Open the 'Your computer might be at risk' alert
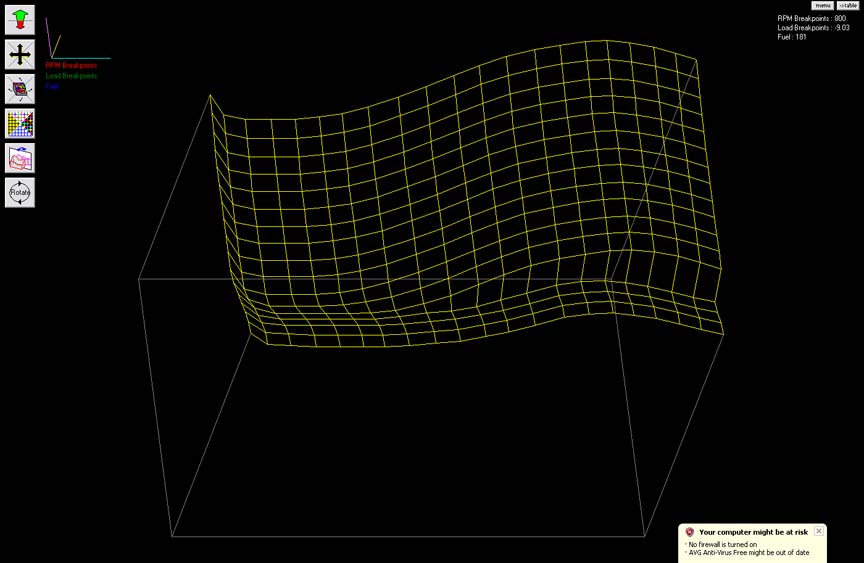This screenshot has height=563, width=864. tap(753, 532)
